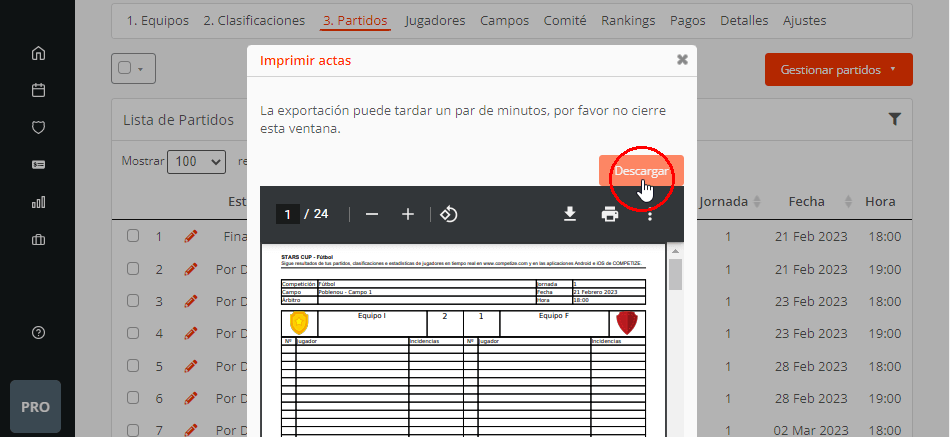950x437 pixels.
Task: Open the payments card icon in the sidebar
Action: [38, 164]
